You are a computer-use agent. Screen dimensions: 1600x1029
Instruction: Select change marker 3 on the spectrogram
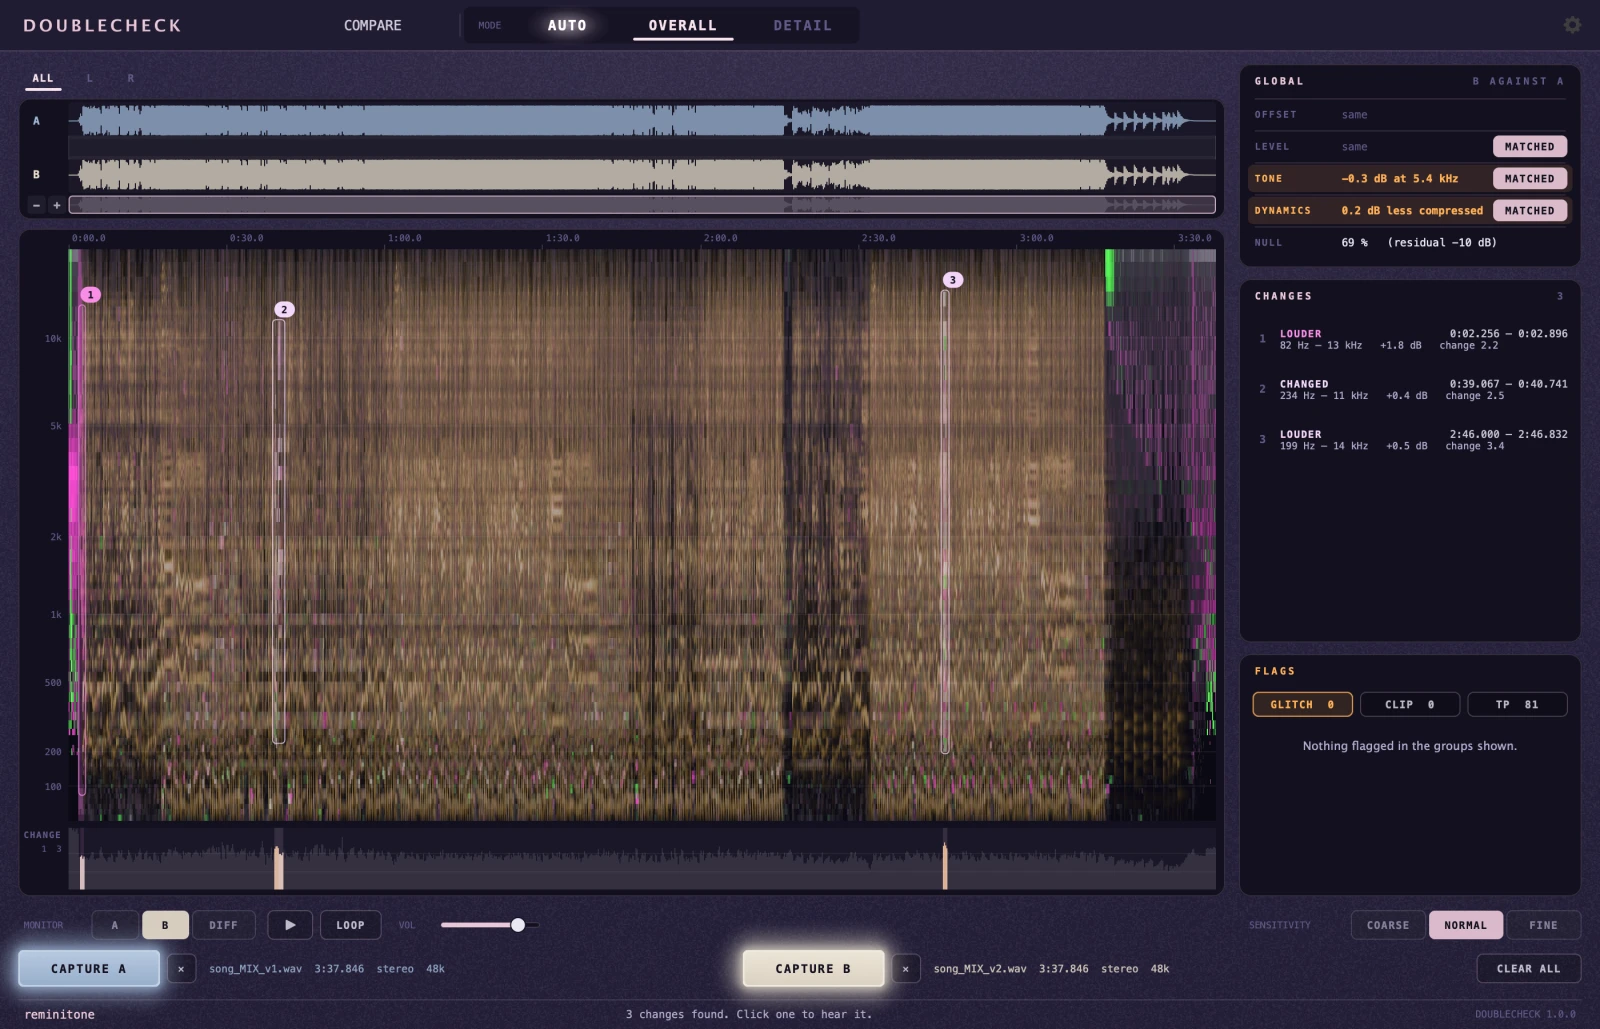point(953,280)
